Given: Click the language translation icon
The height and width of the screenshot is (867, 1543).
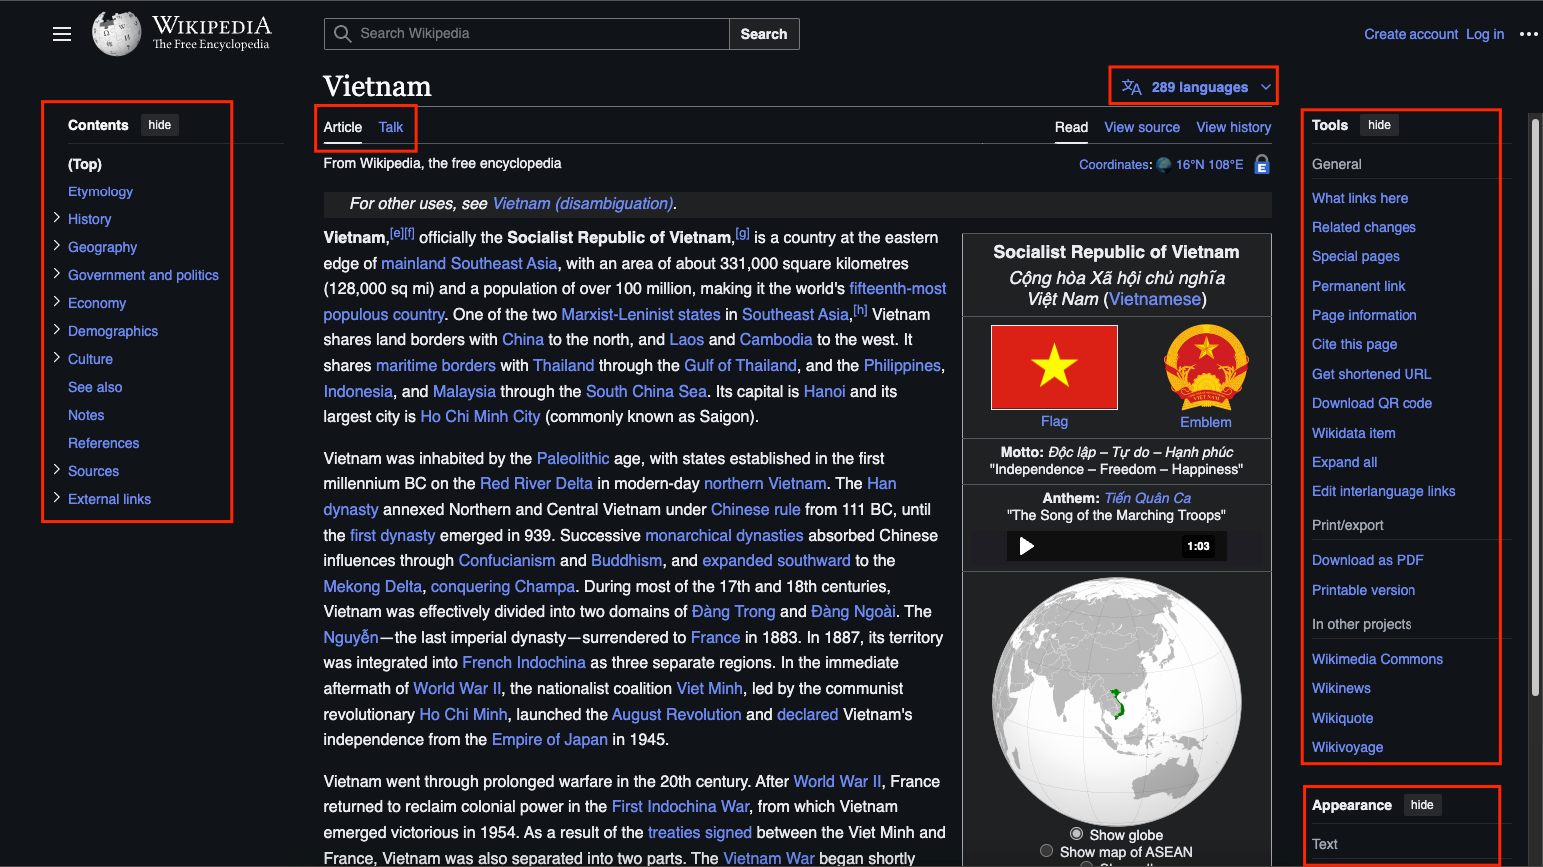Looking at the screenshot, I should click(1131, 87).
